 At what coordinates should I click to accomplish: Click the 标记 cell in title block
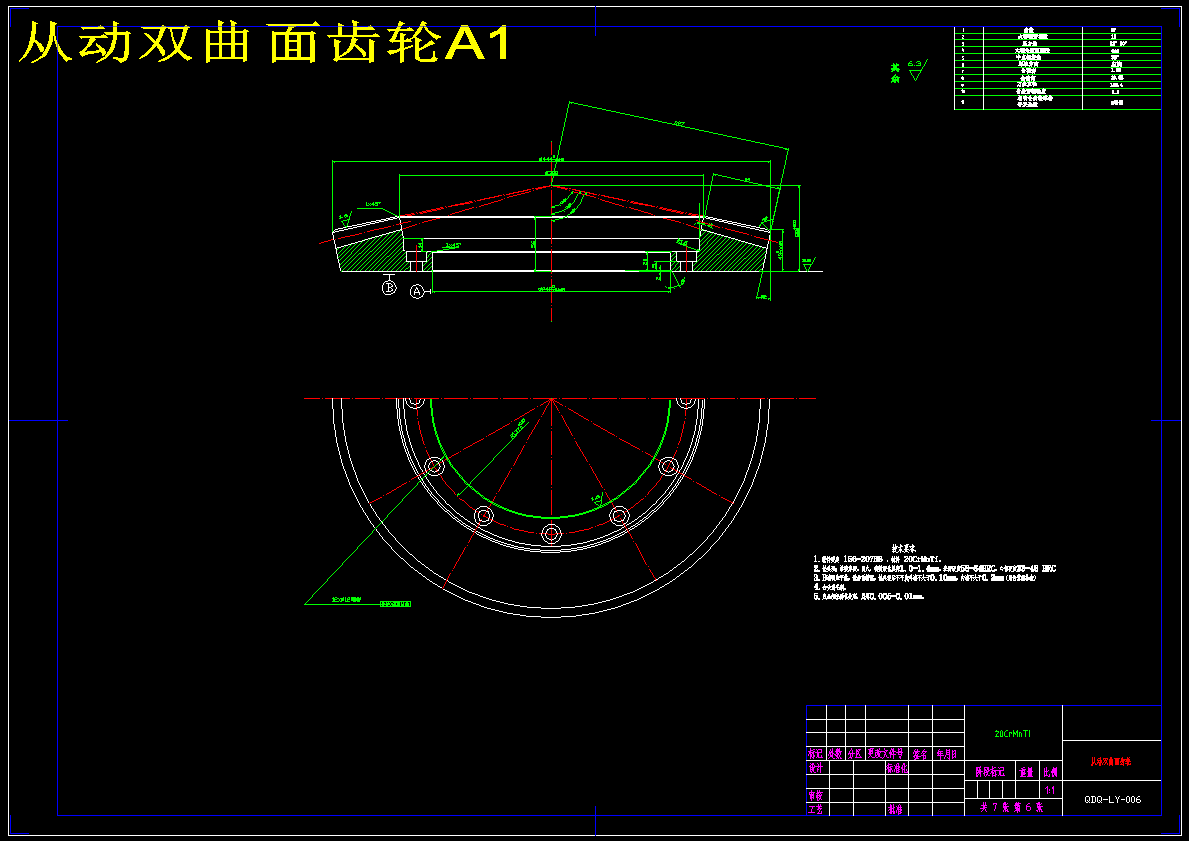tap(815, 755)
